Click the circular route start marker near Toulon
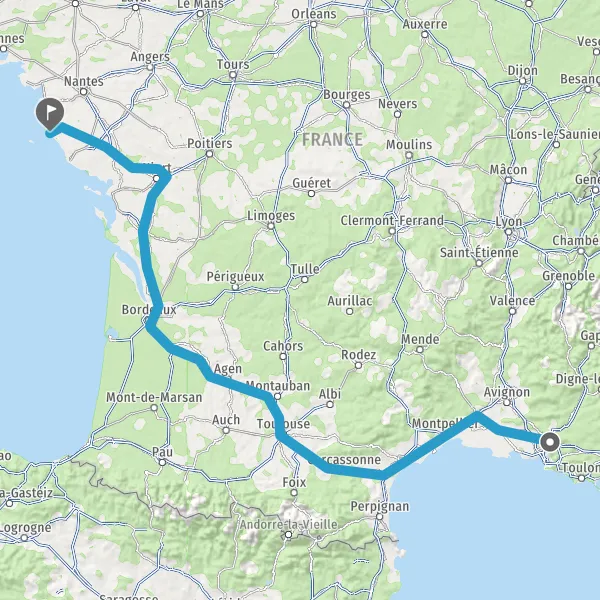The image size is (600, 600). click(x=550, y=443)
